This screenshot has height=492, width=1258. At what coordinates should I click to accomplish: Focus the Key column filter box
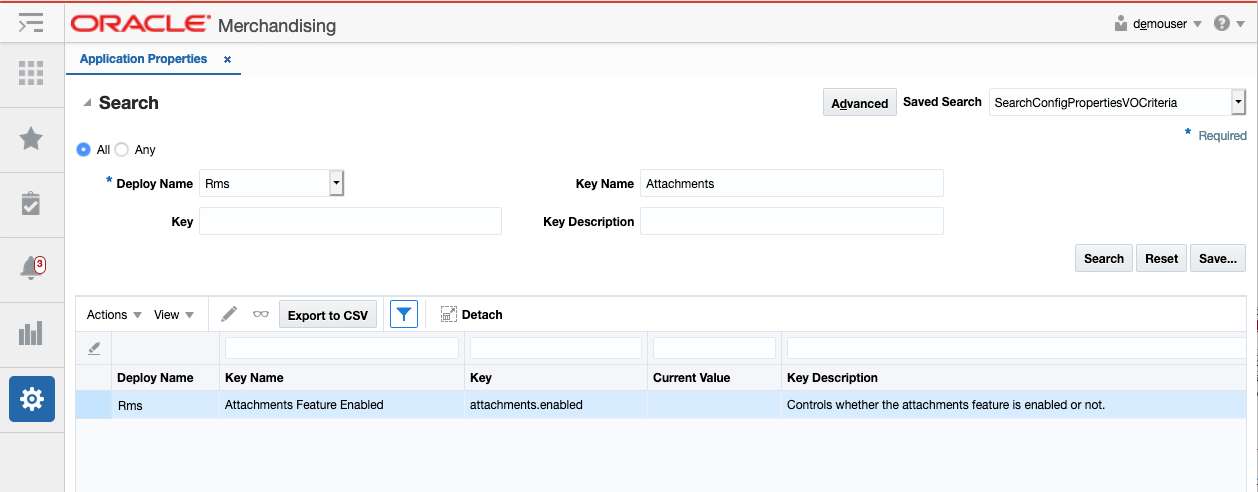point(556,348)
